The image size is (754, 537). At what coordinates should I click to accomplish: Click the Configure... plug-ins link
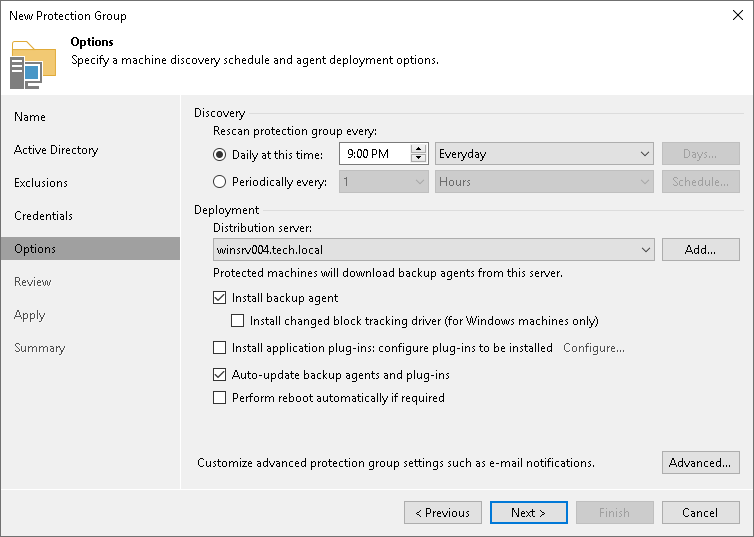click(x=594, y=348)
